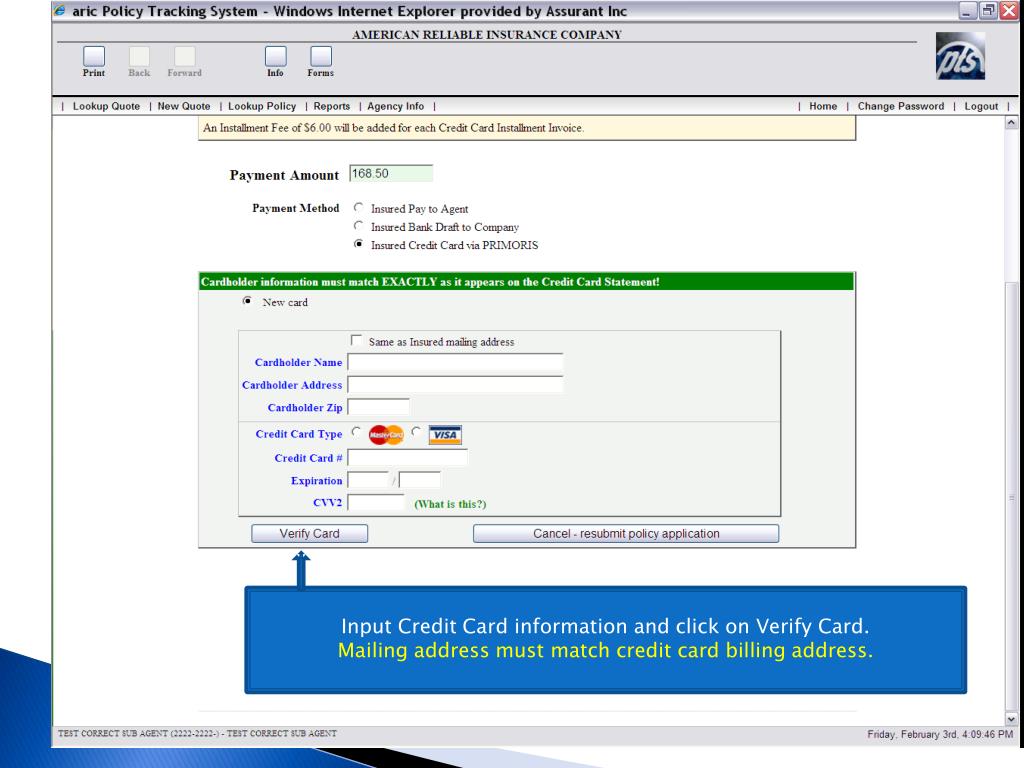
Task: Select the New card radio button
Action: pyautogui.click(x=247, y=301)
